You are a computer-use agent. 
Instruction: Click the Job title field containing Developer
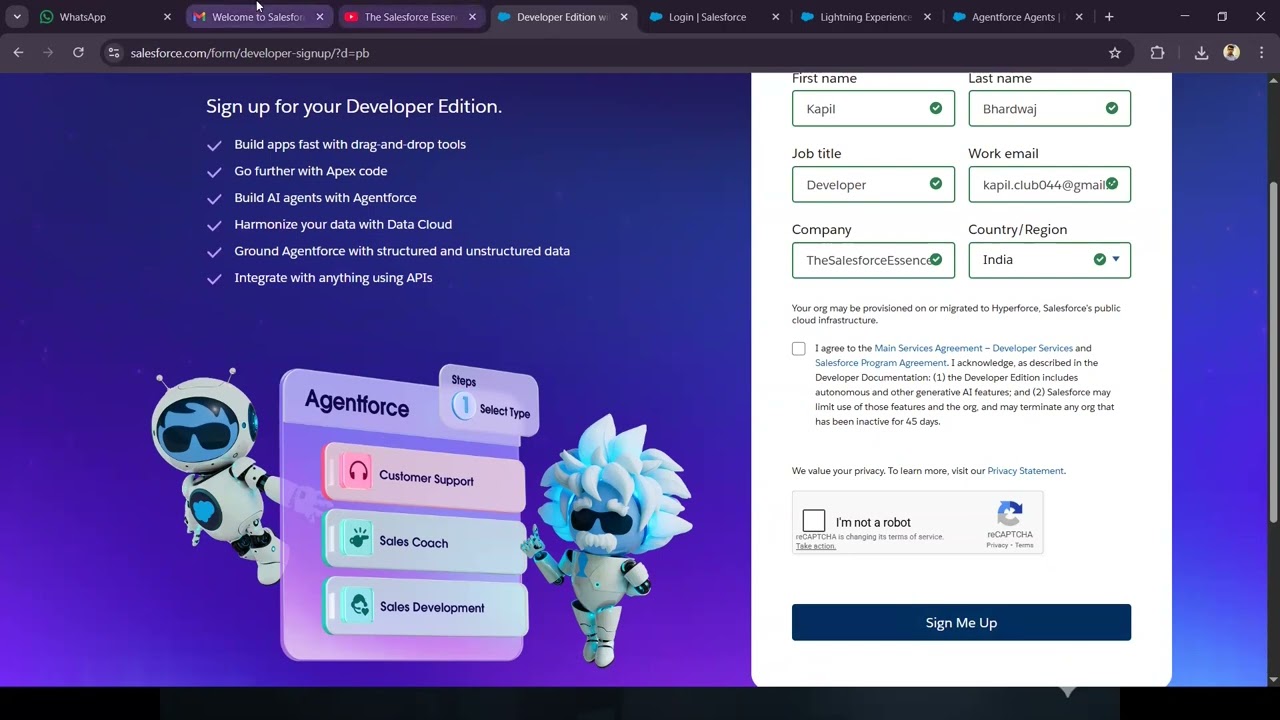(x=873, y=184)
